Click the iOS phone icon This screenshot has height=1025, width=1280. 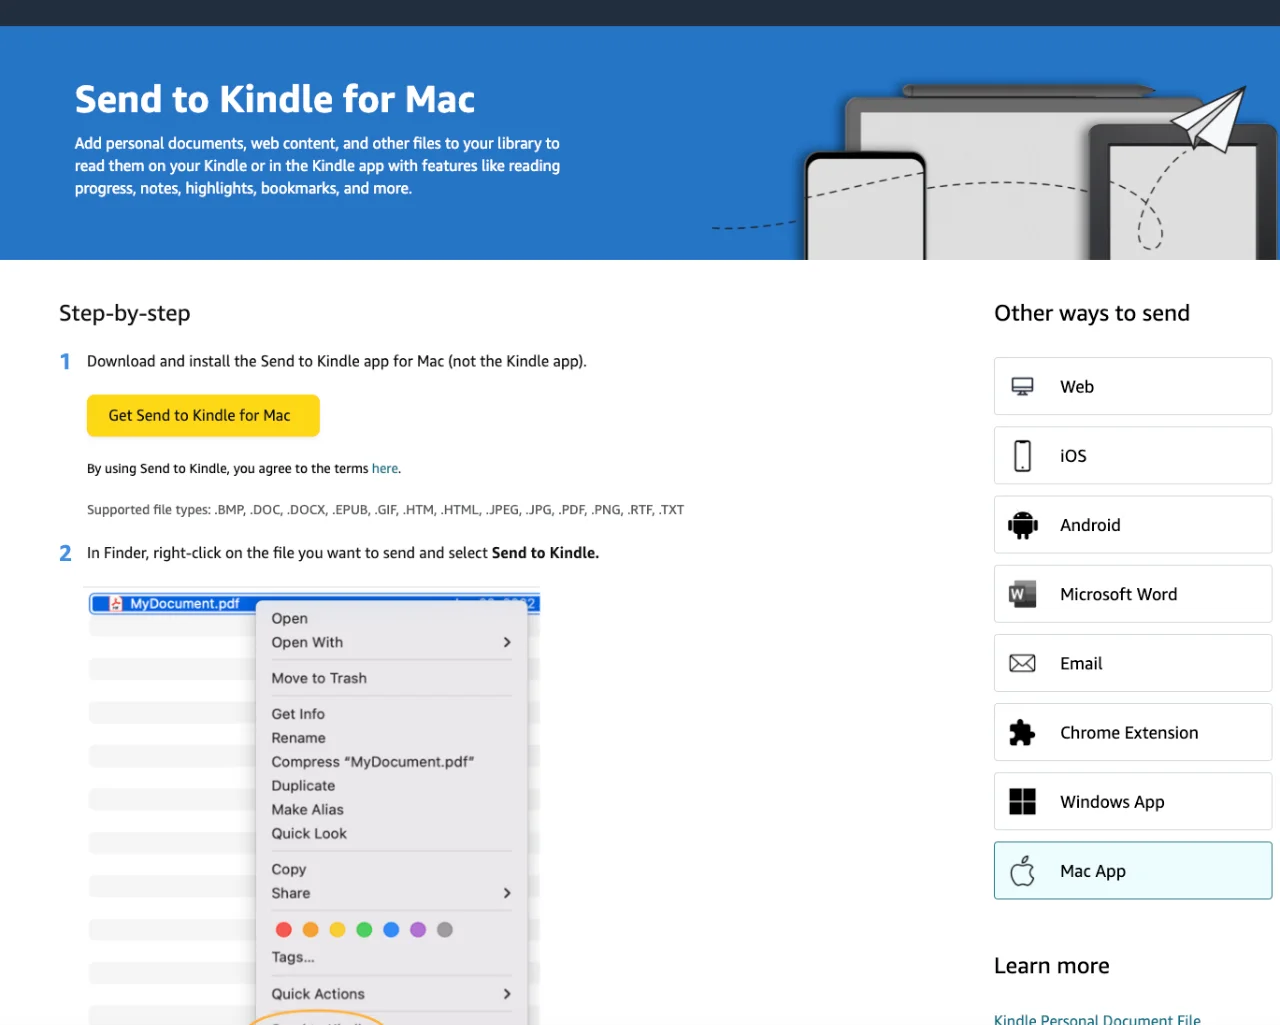(1022, 456)
